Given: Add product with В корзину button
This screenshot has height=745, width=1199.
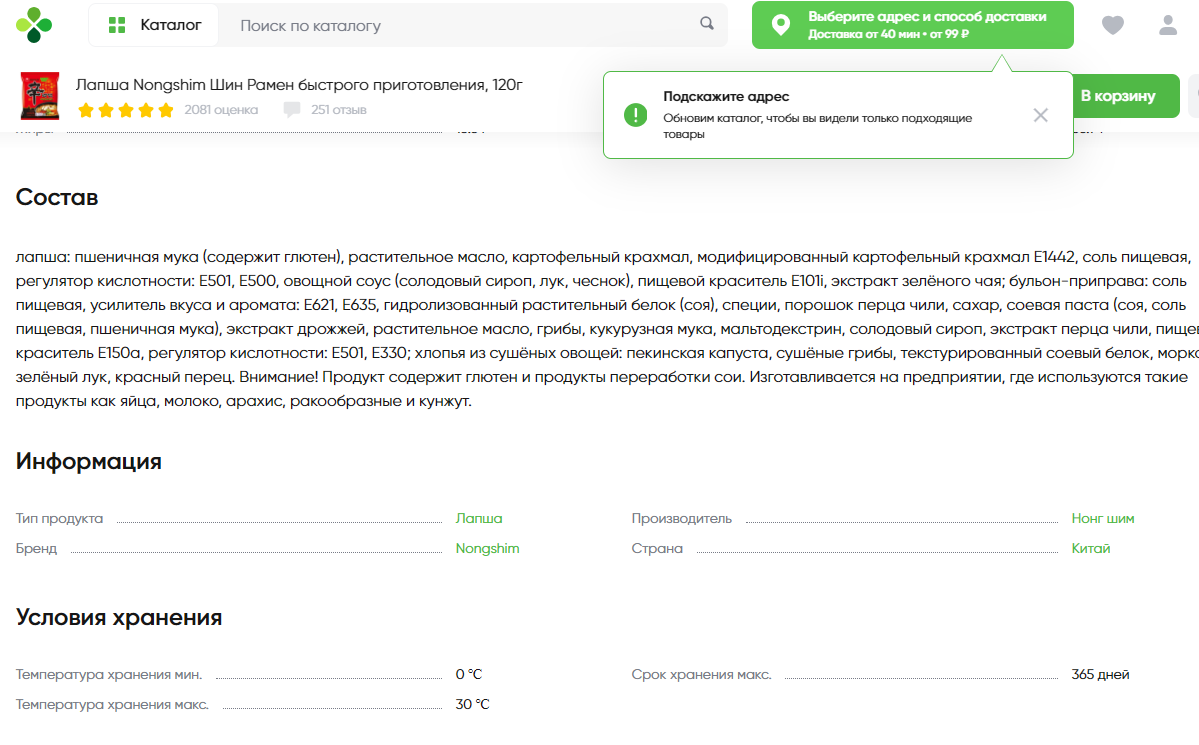Looking at the screenshot, I should point(1126,96).
